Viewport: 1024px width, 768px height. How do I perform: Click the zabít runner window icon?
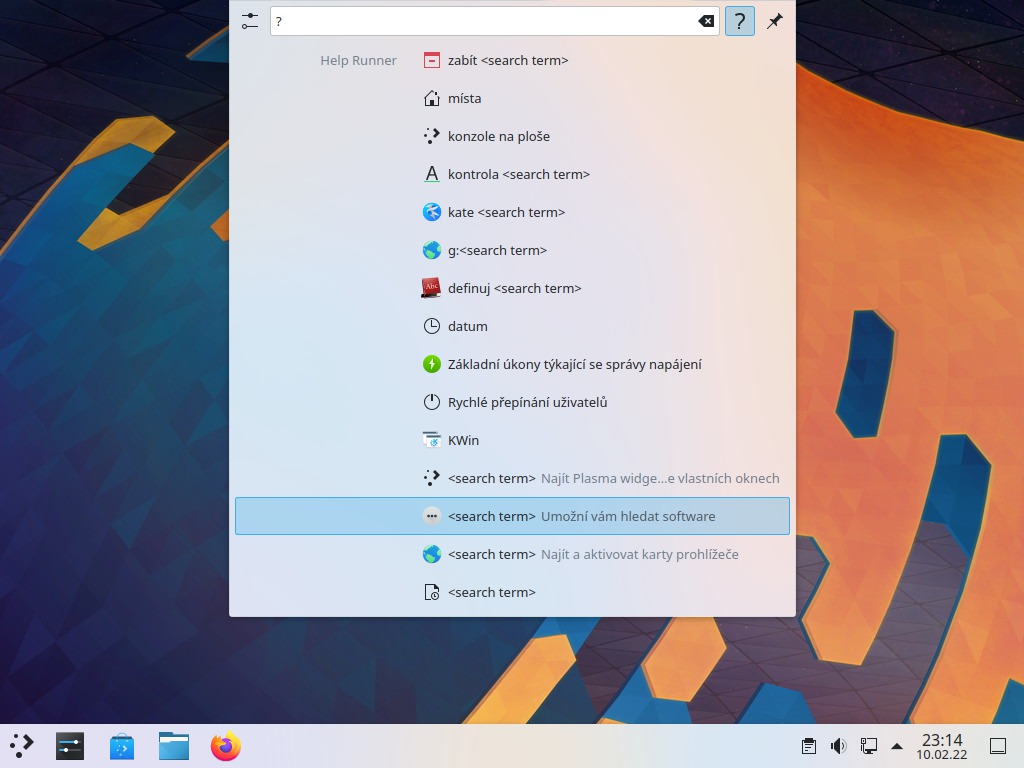pyautogui.click(x=432, y=60)
